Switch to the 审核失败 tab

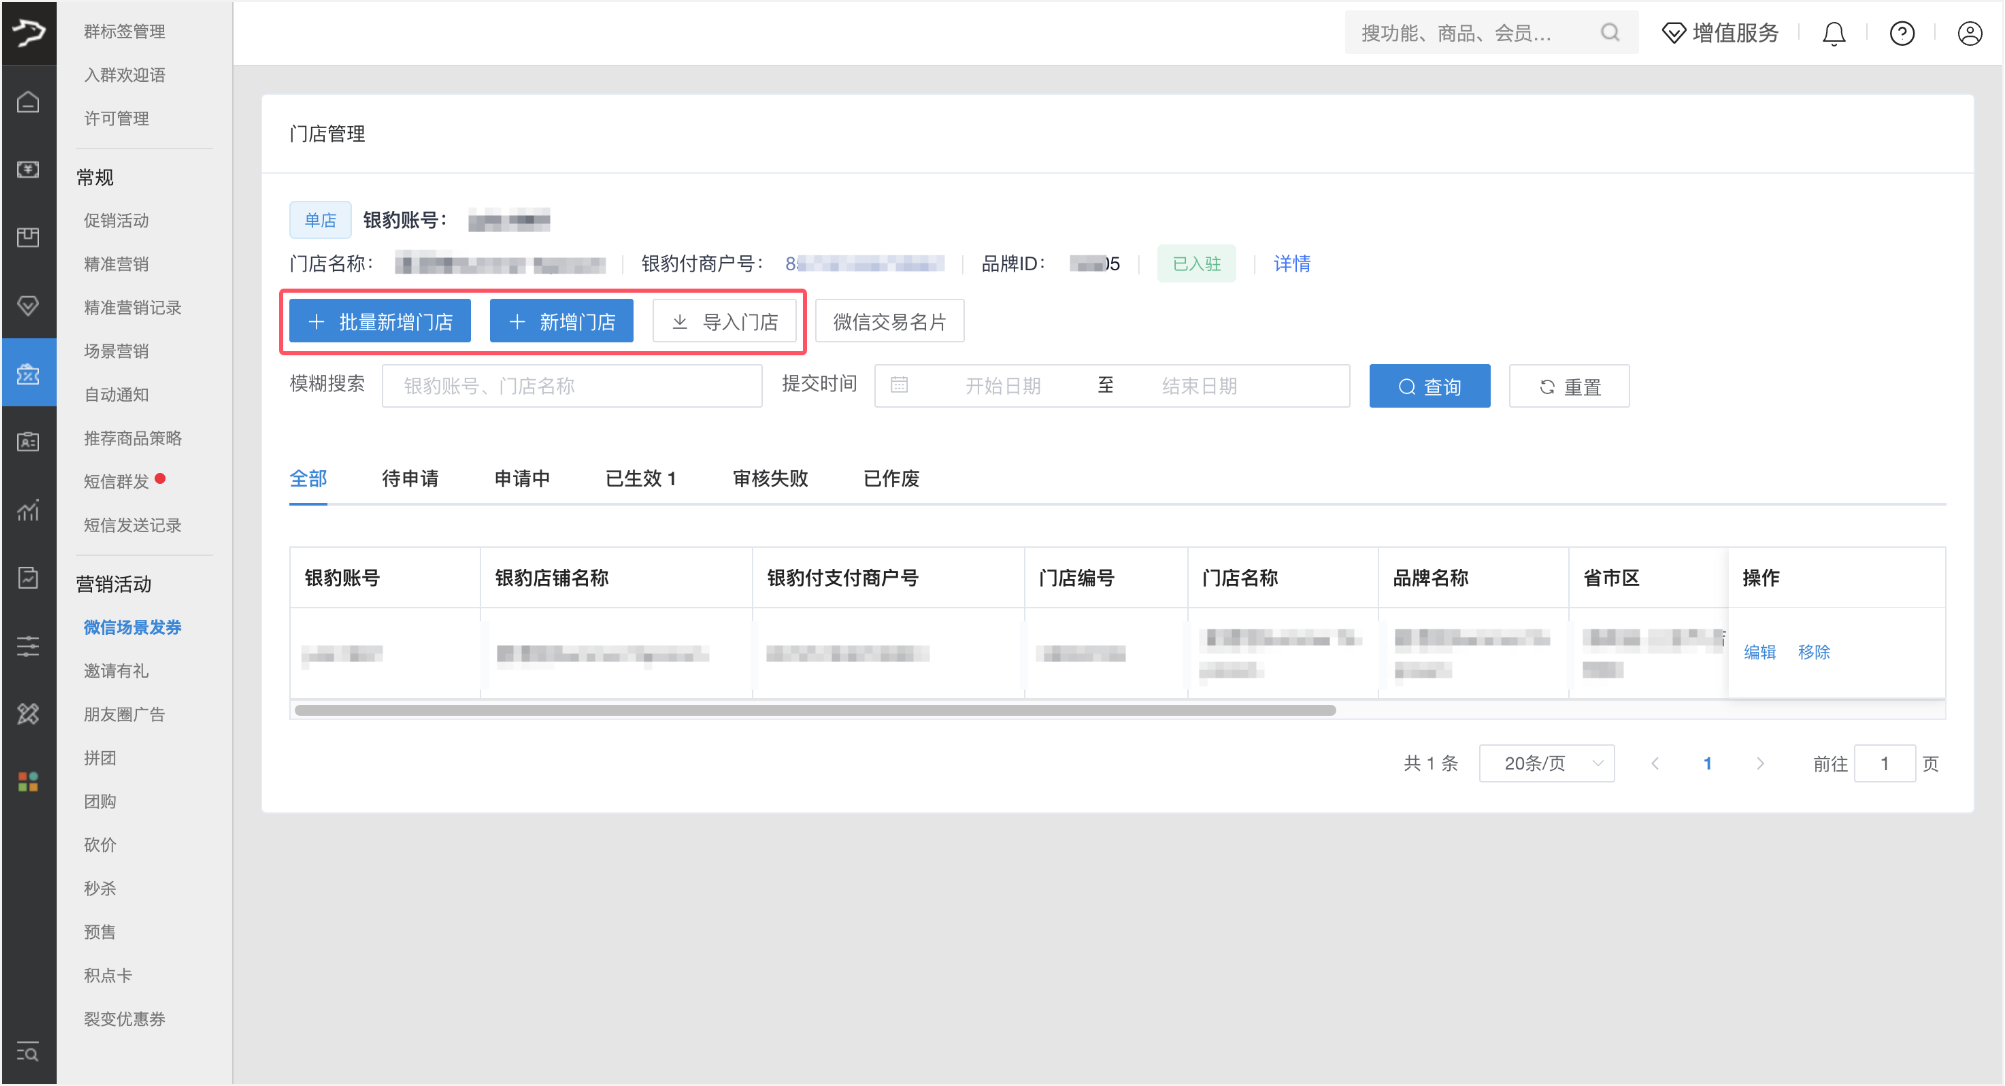click(x=770, y=479)
